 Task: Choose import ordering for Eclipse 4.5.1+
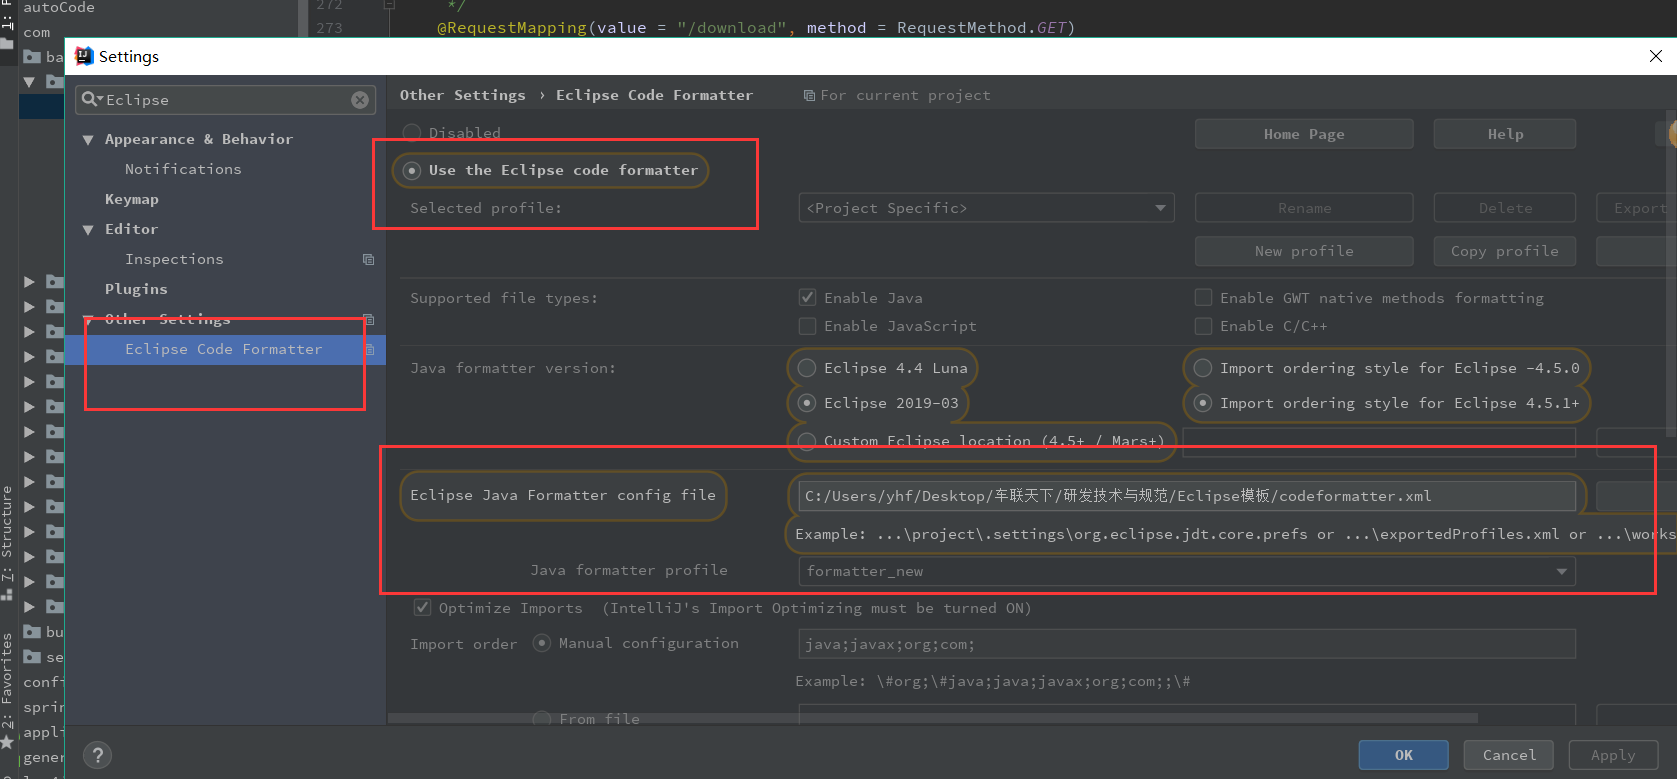1203,403
